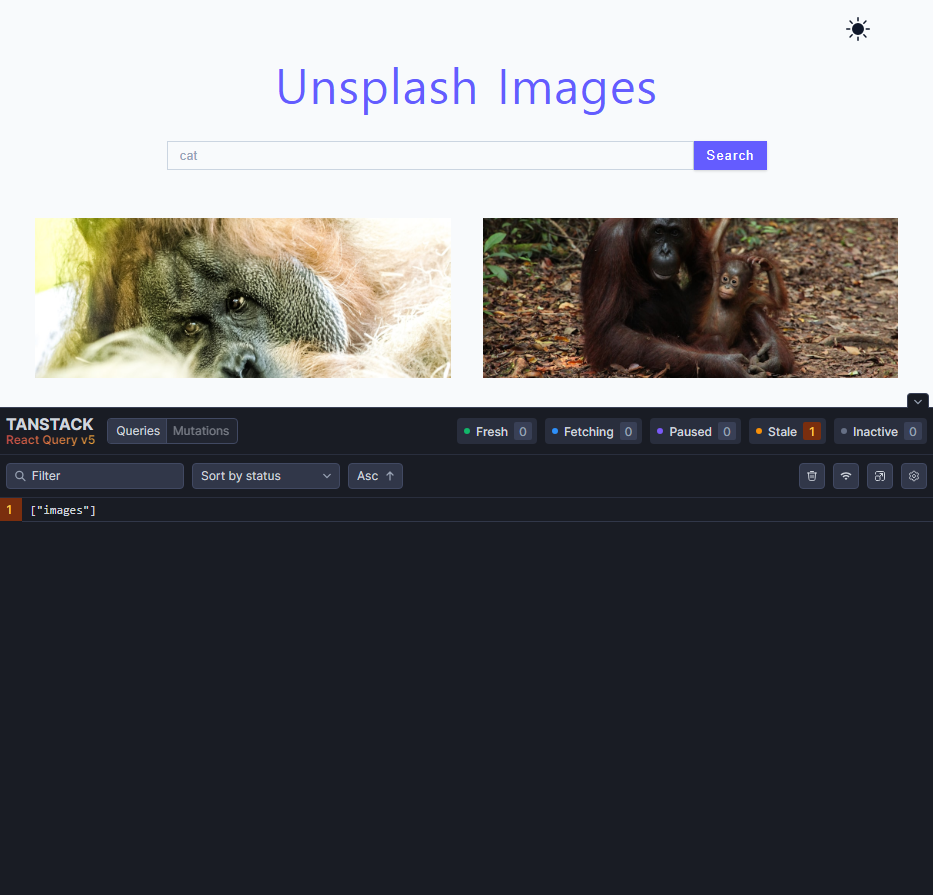Switch to the Queries tab
This screenshot has height=895, width=933.
137,431
